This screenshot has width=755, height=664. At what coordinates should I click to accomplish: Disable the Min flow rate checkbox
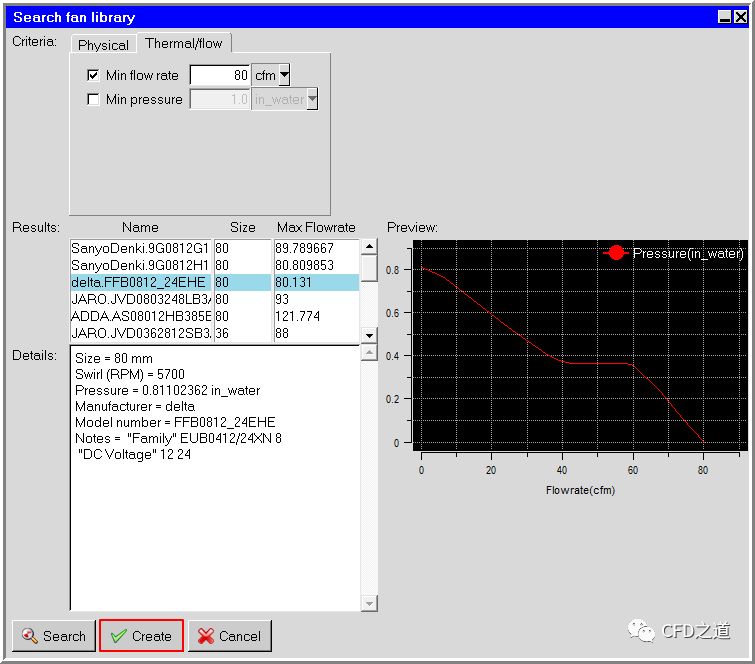pyautogui.click(x=94, y=75)
